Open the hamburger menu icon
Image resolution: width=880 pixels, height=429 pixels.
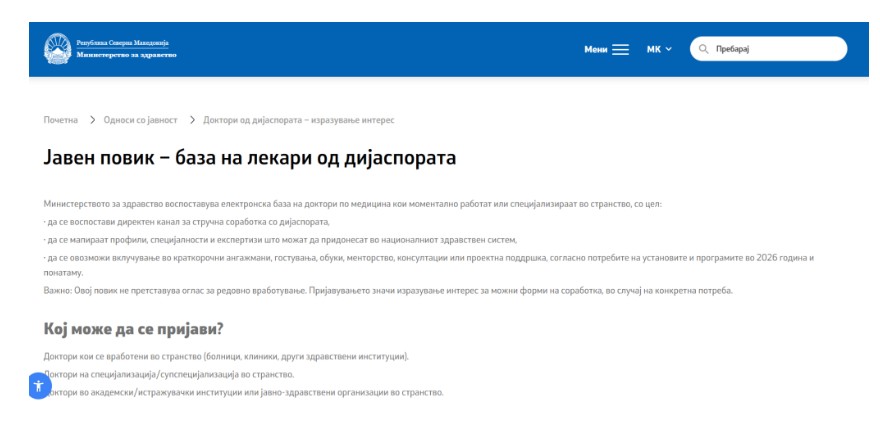[x=620, y=49]
